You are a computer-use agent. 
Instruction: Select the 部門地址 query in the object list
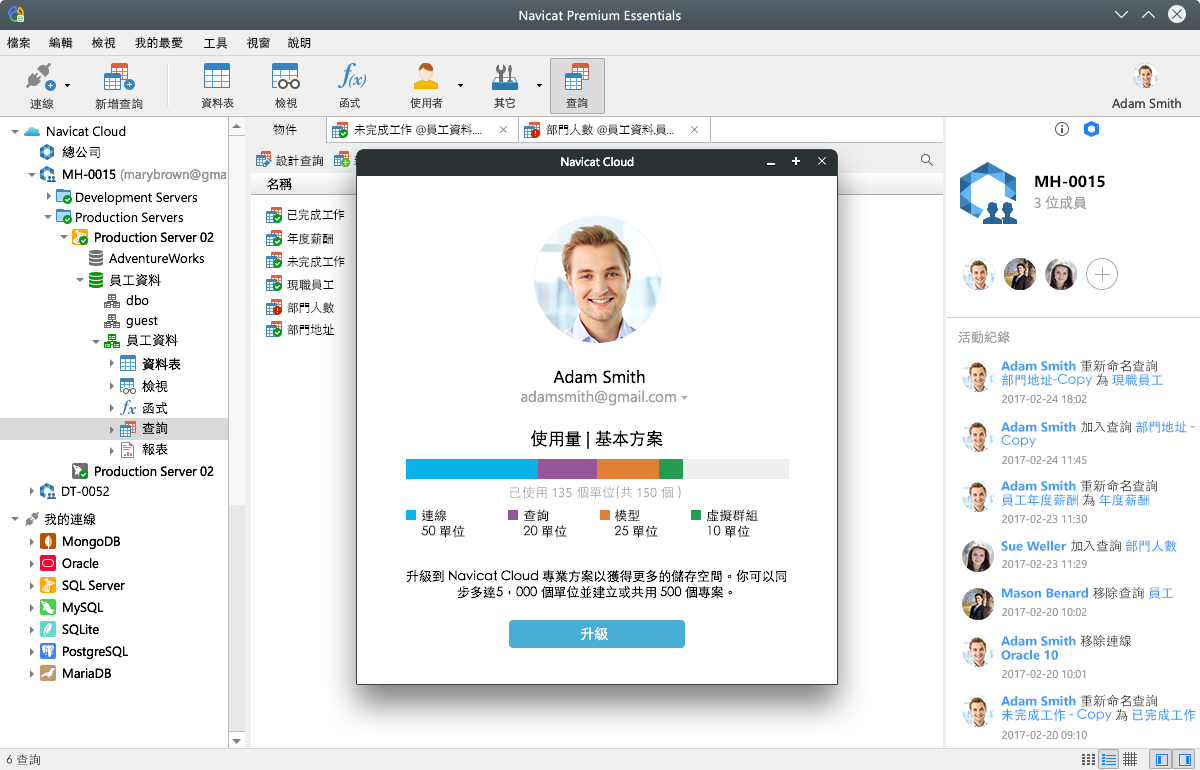(x=299, y=330)
